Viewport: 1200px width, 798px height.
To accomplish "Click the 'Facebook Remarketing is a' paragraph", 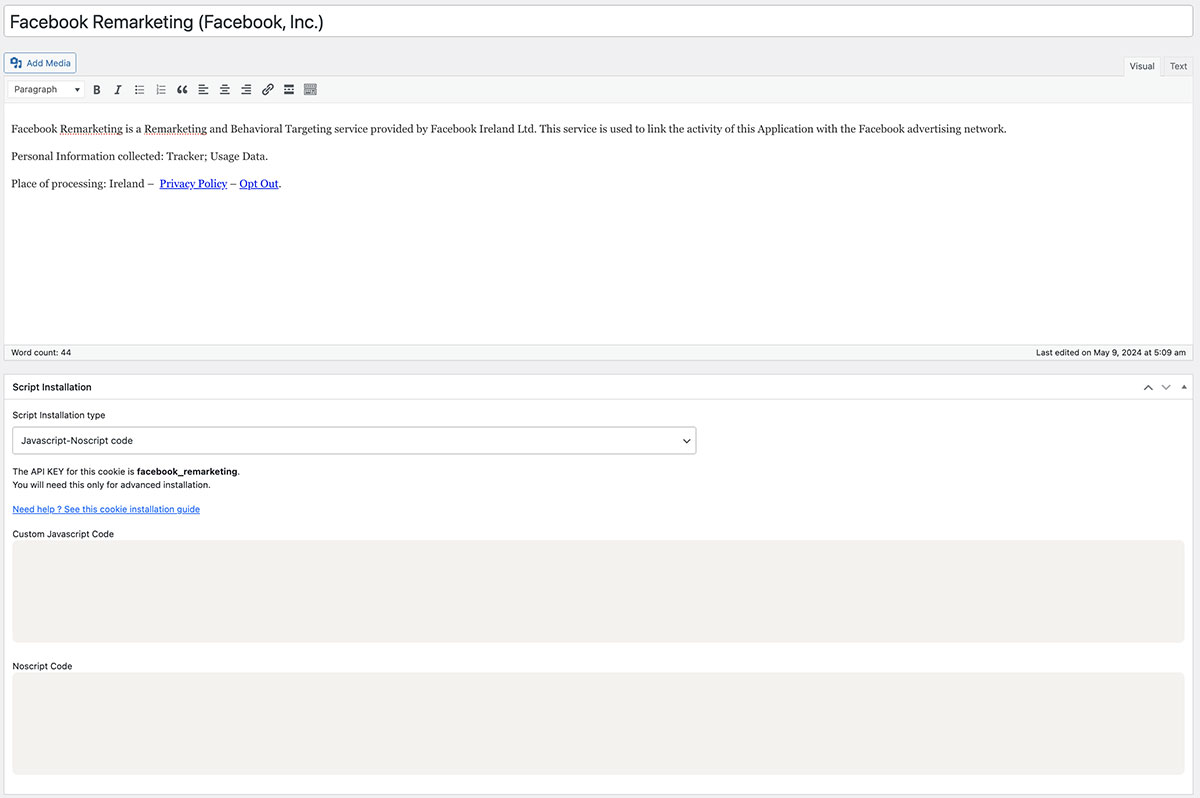I will pyautogui.click(x=509, y=129).
